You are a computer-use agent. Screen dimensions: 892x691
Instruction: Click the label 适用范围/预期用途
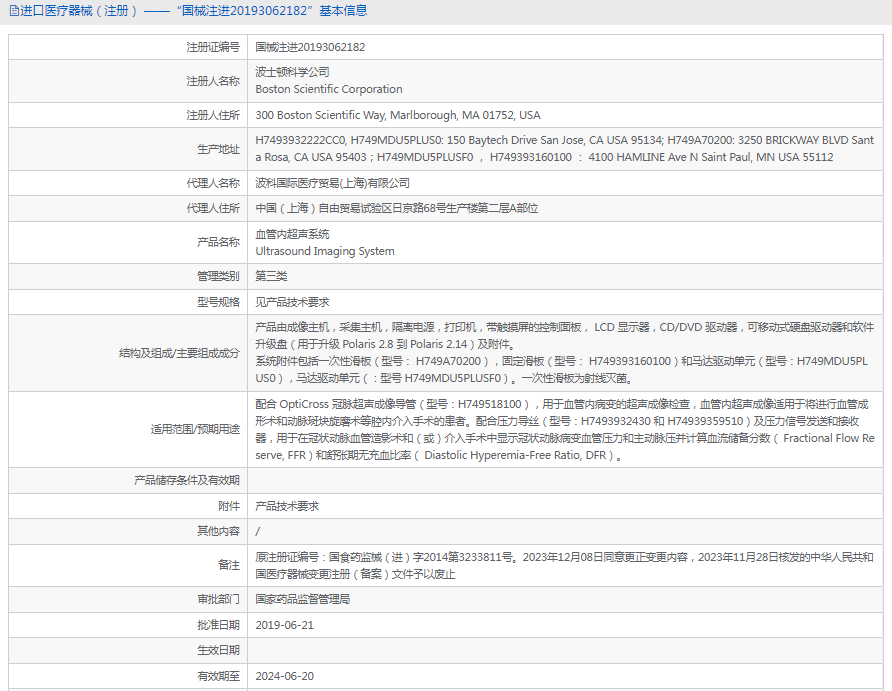coord(195,429)
